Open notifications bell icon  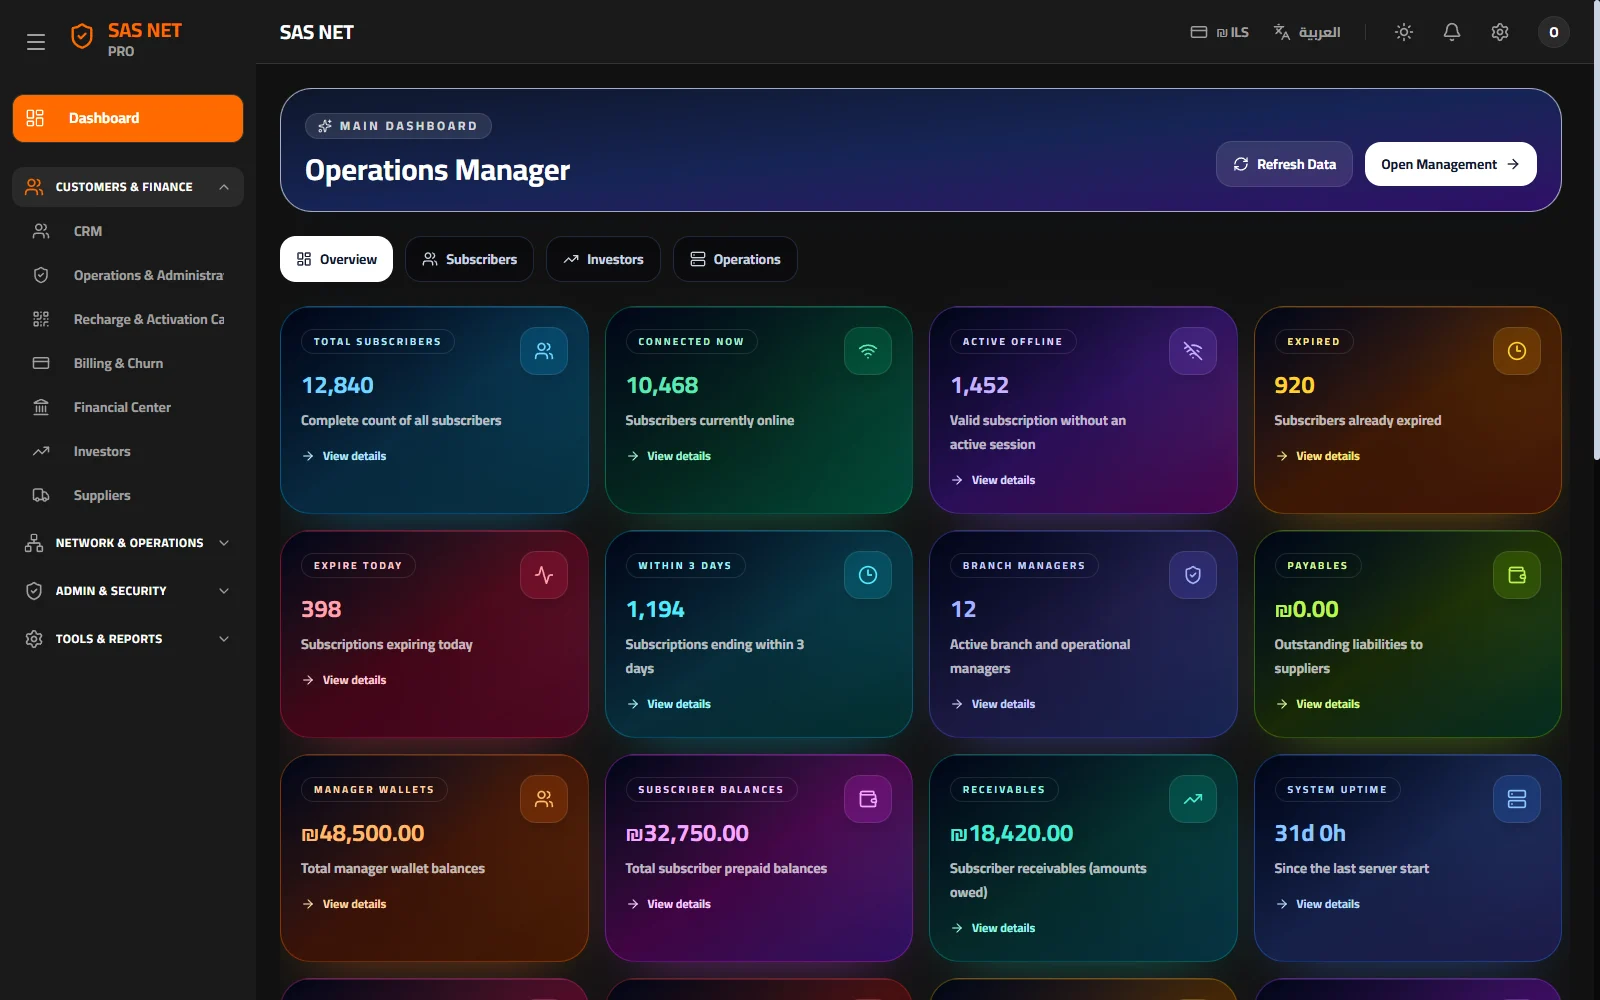point(1452,32)
